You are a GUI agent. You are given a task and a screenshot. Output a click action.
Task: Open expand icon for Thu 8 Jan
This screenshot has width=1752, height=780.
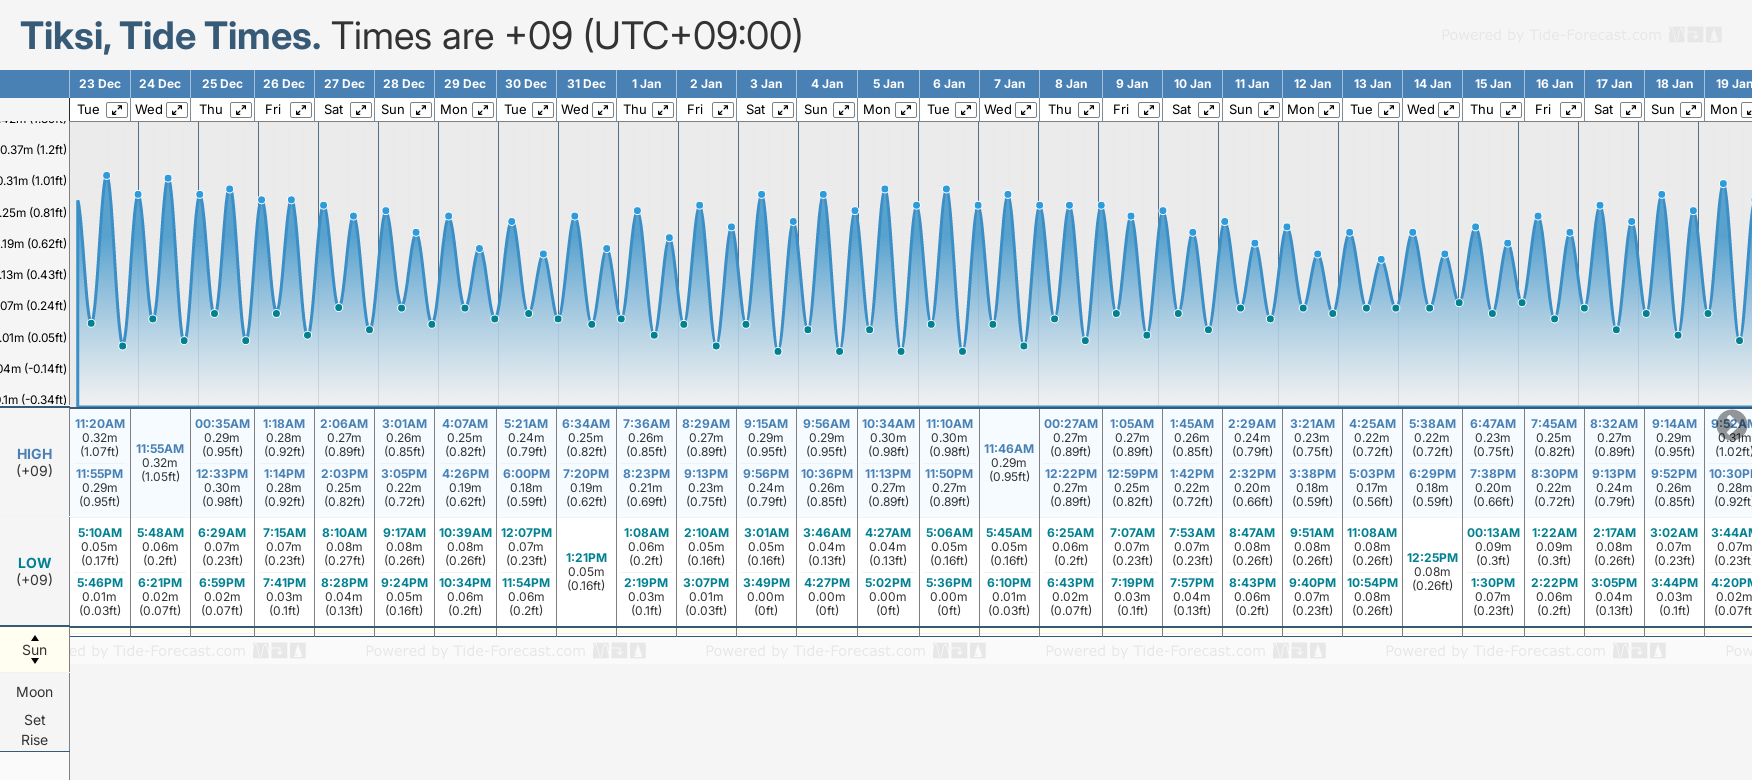point(1089,110)
